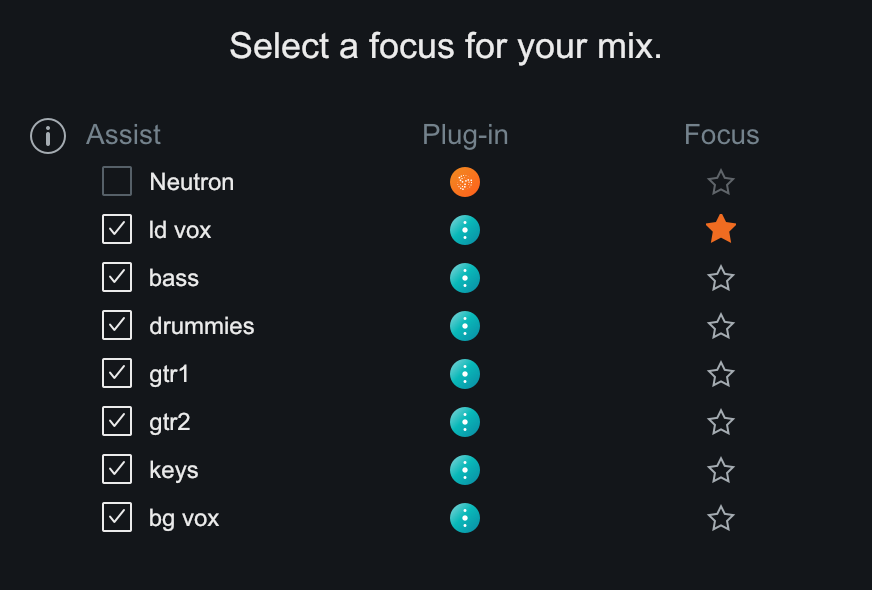Screen dimensions: 872x590
Task: Disable assist for bg vox
Action: click(117, 517)
